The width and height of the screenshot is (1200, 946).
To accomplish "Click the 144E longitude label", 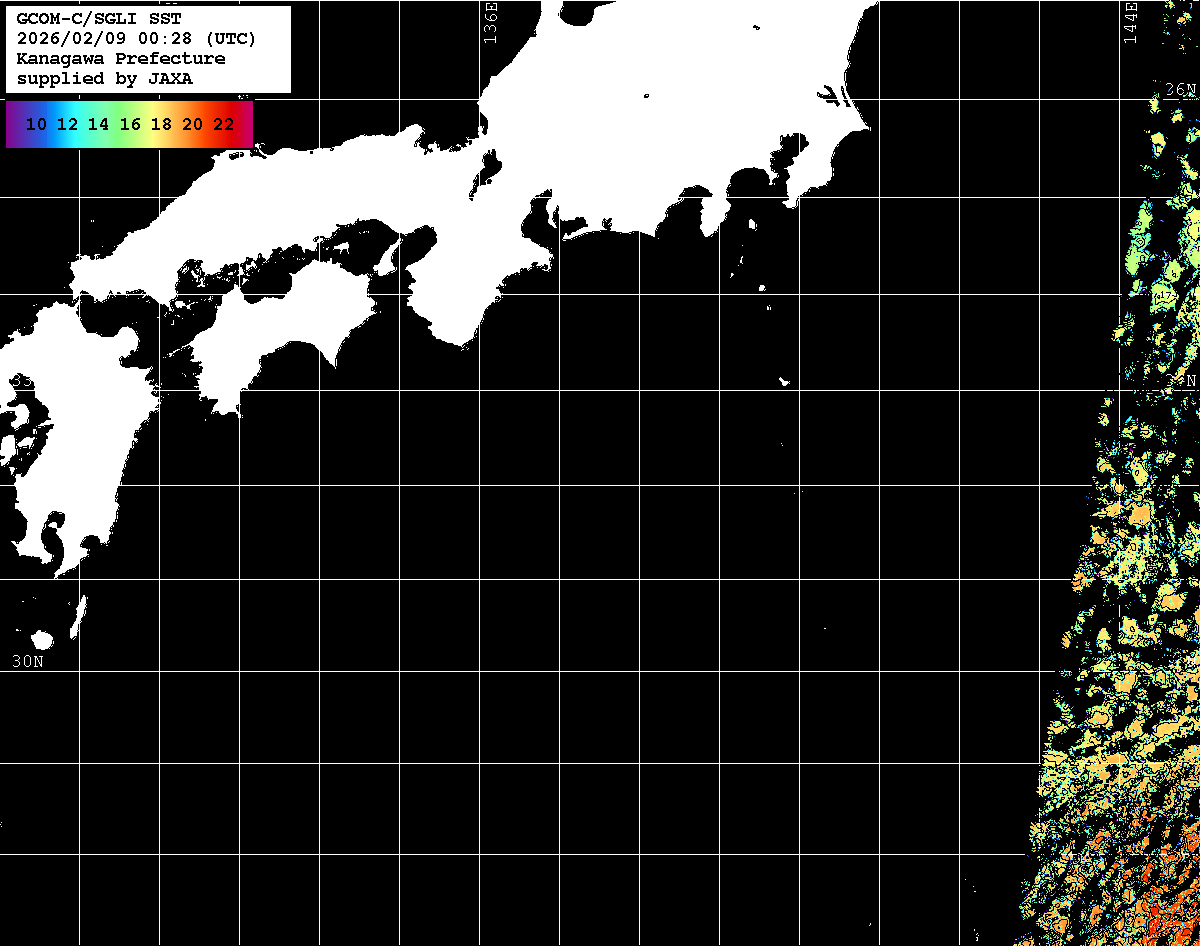I will 1130,22.
